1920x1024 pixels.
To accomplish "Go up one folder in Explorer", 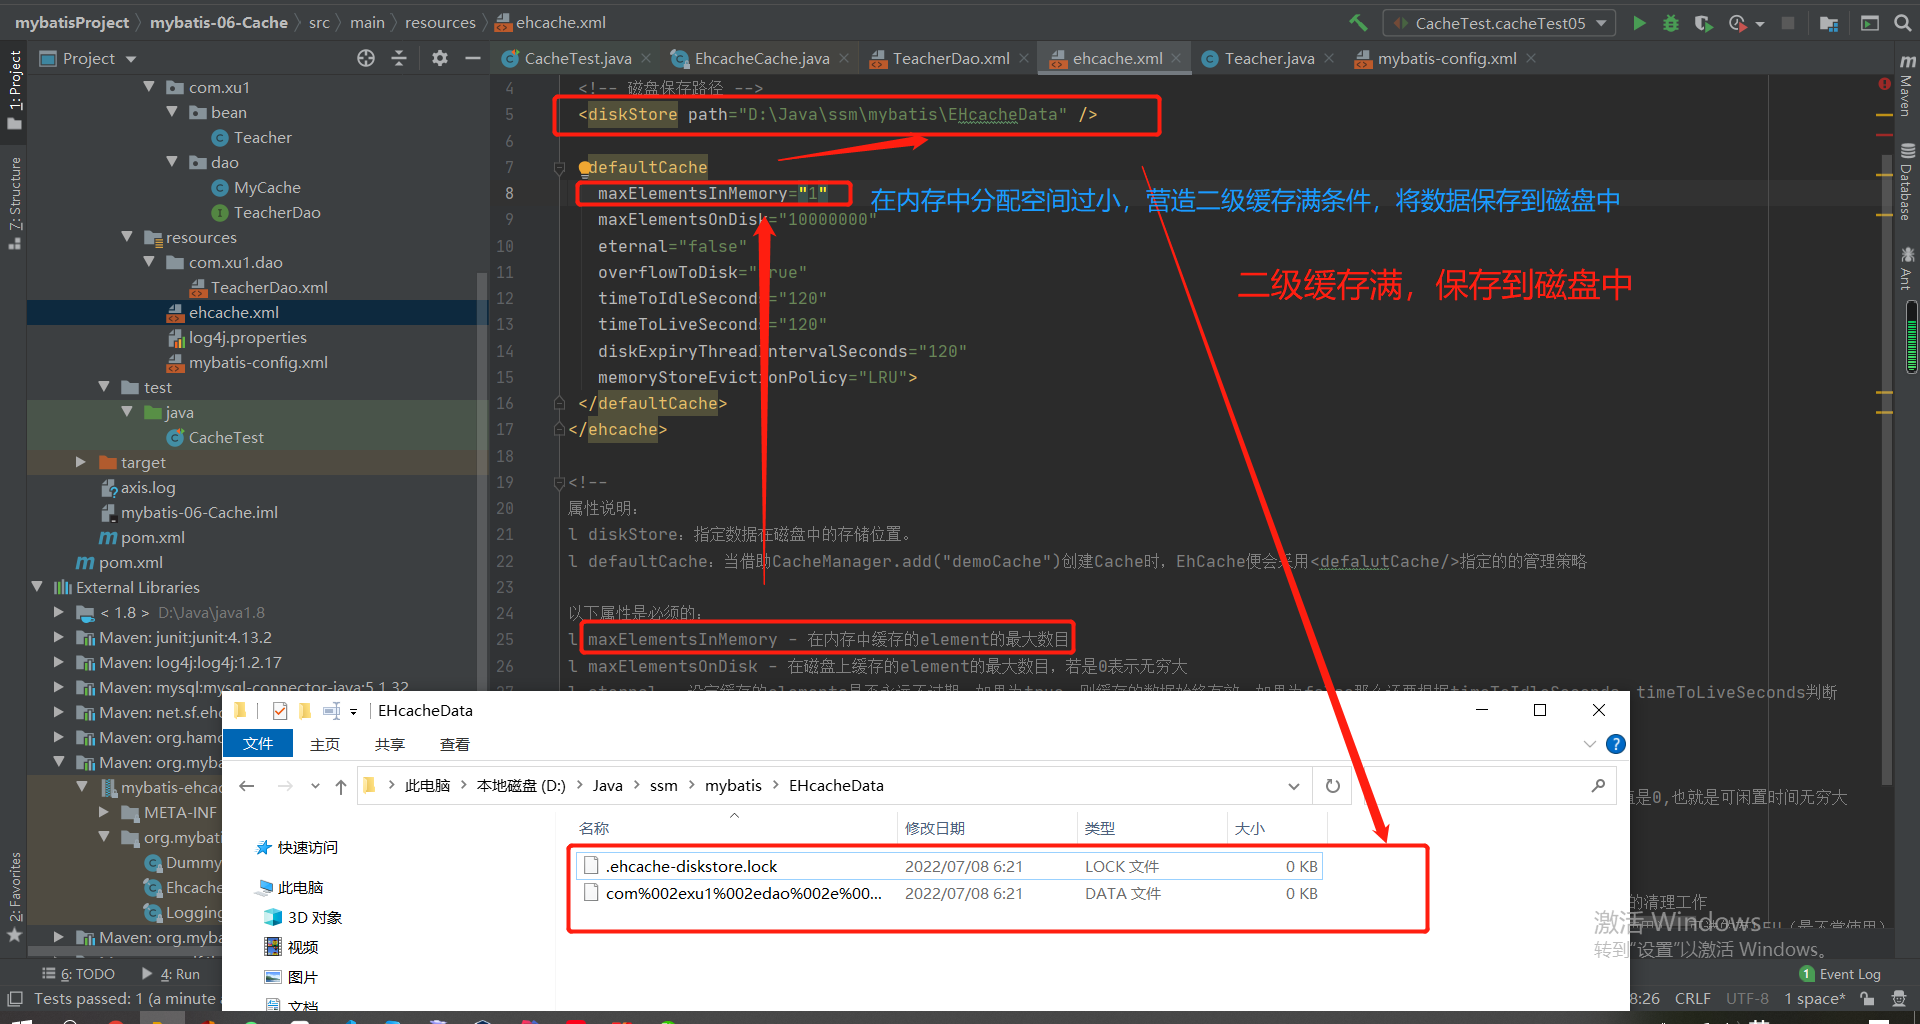I will [341, 786].
